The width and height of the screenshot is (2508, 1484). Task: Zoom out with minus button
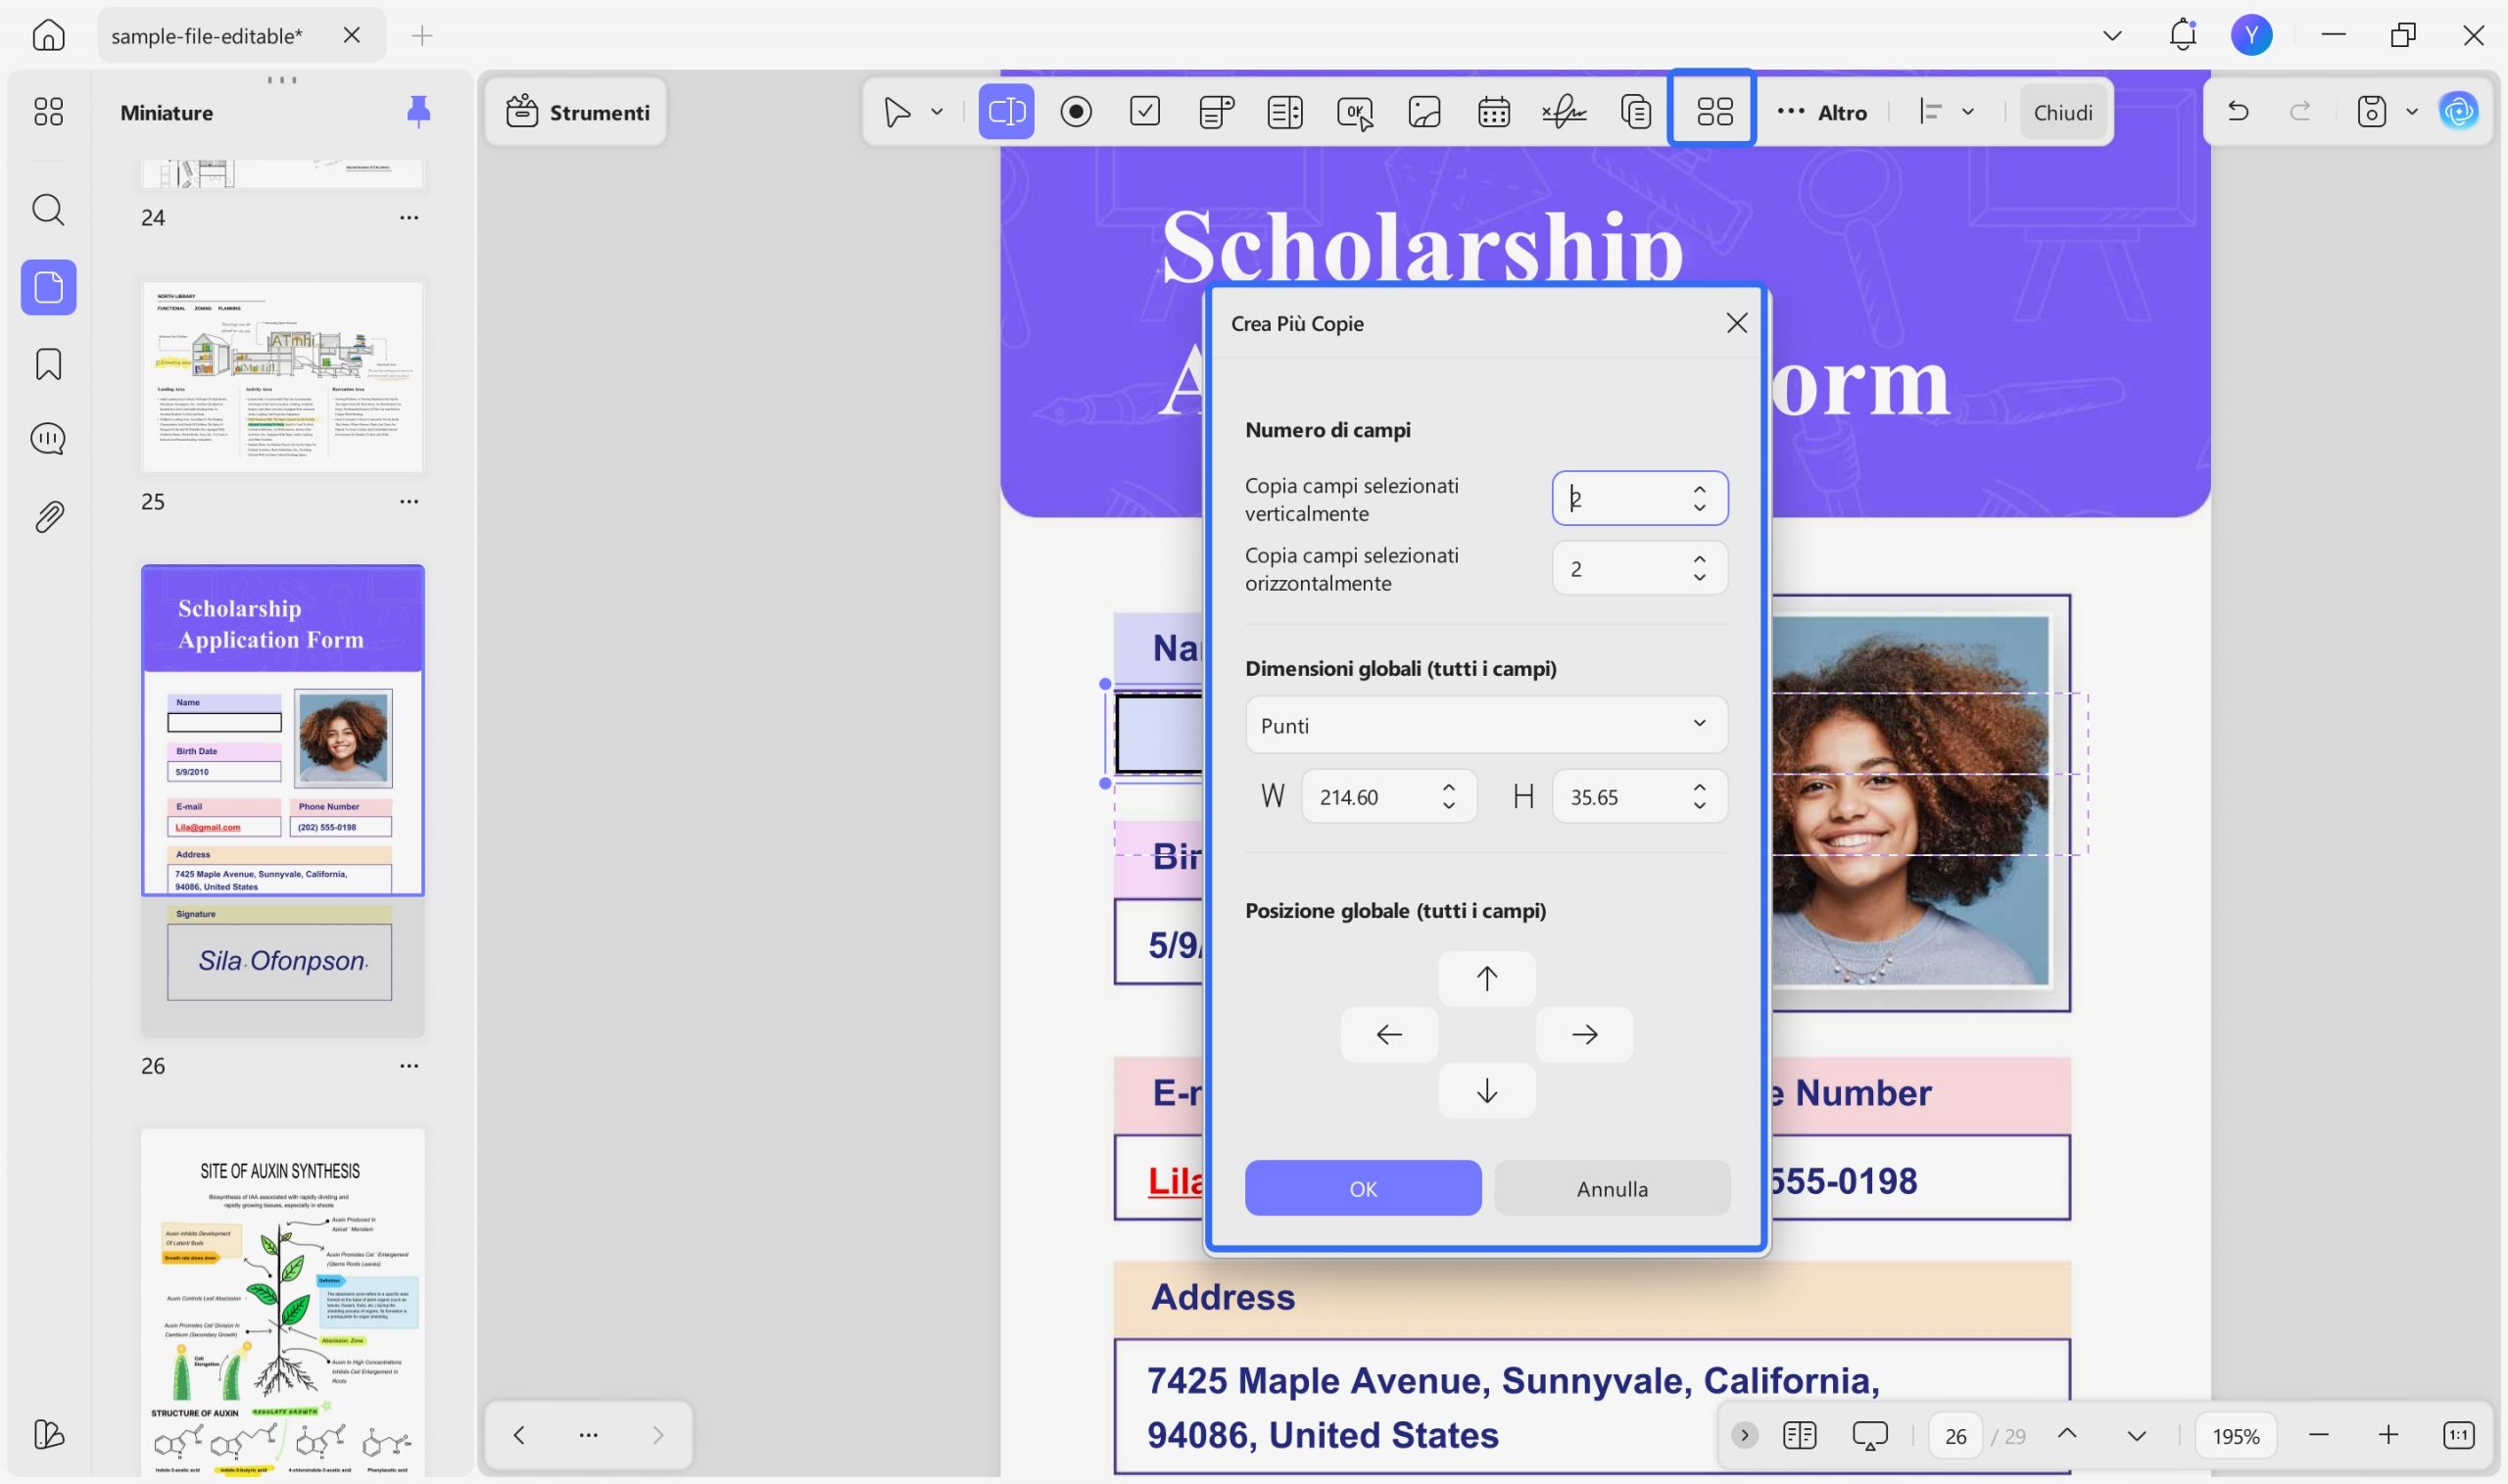coord(2319,1435)
